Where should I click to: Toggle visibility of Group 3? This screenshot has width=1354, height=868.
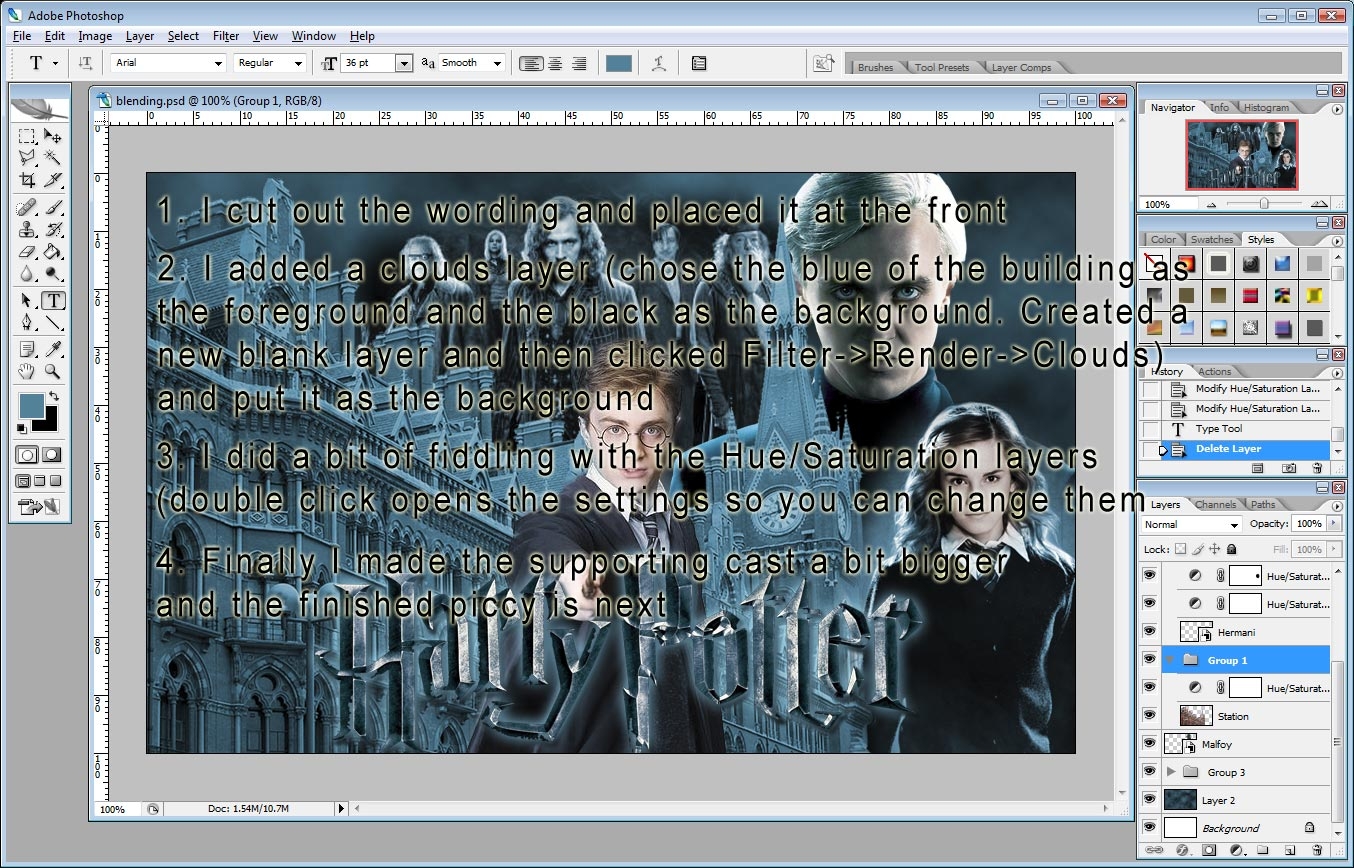1149,772
